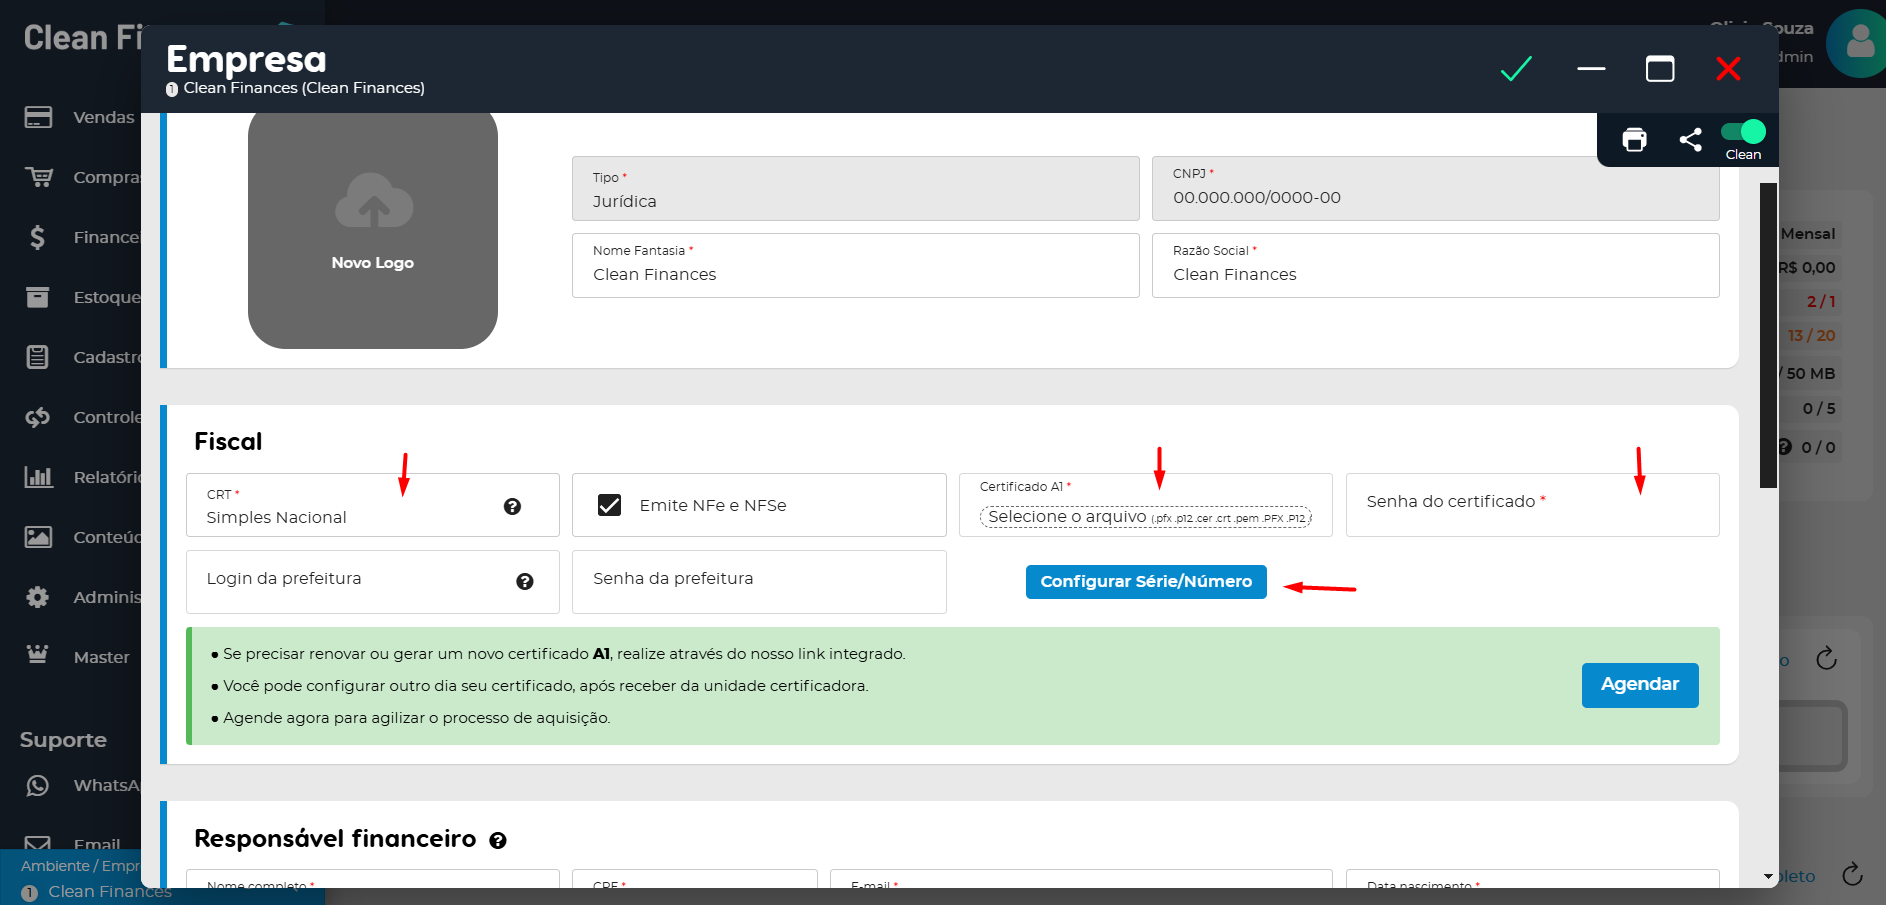Click the user avatar icon
The image size is (1886, 905).
(1858, 43)
